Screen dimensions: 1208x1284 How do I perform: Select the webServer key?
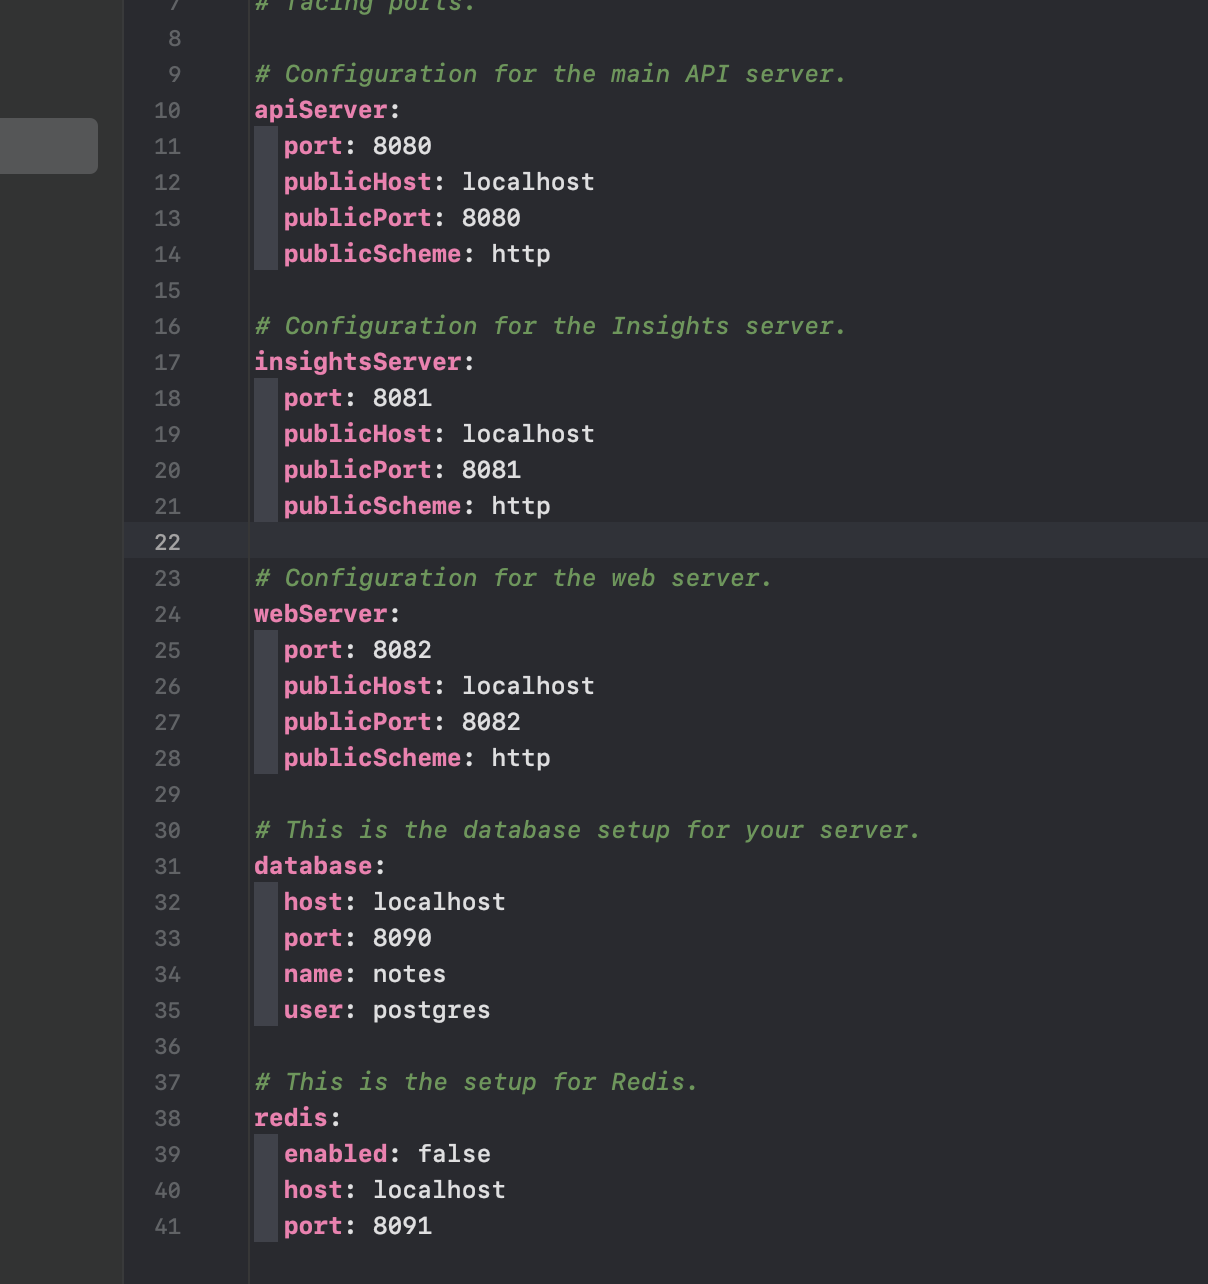320,614
